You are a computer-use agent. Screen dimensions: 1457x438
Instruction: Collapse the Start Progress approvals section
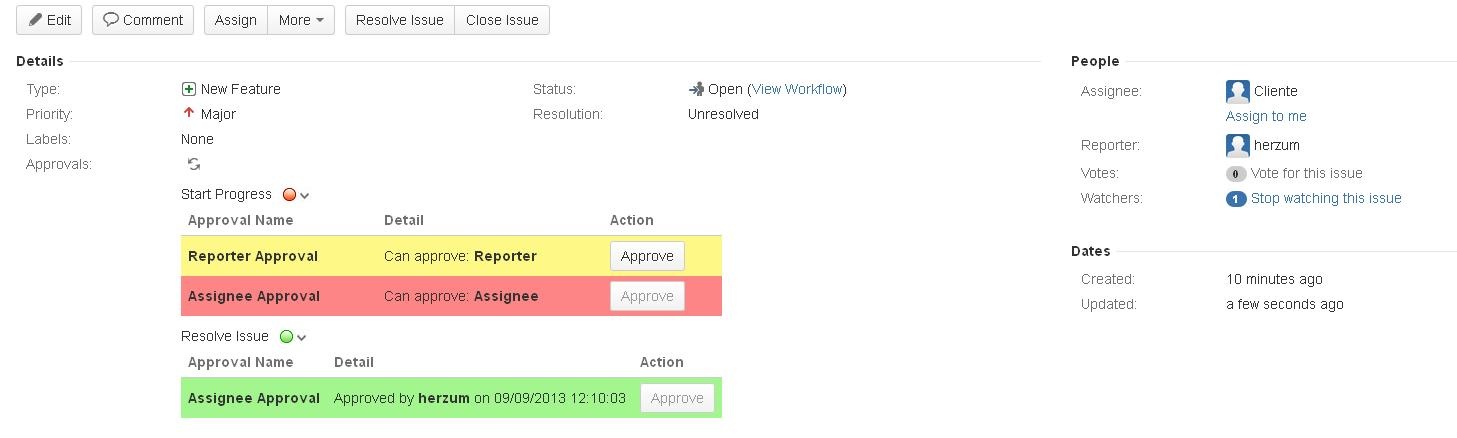305,196
